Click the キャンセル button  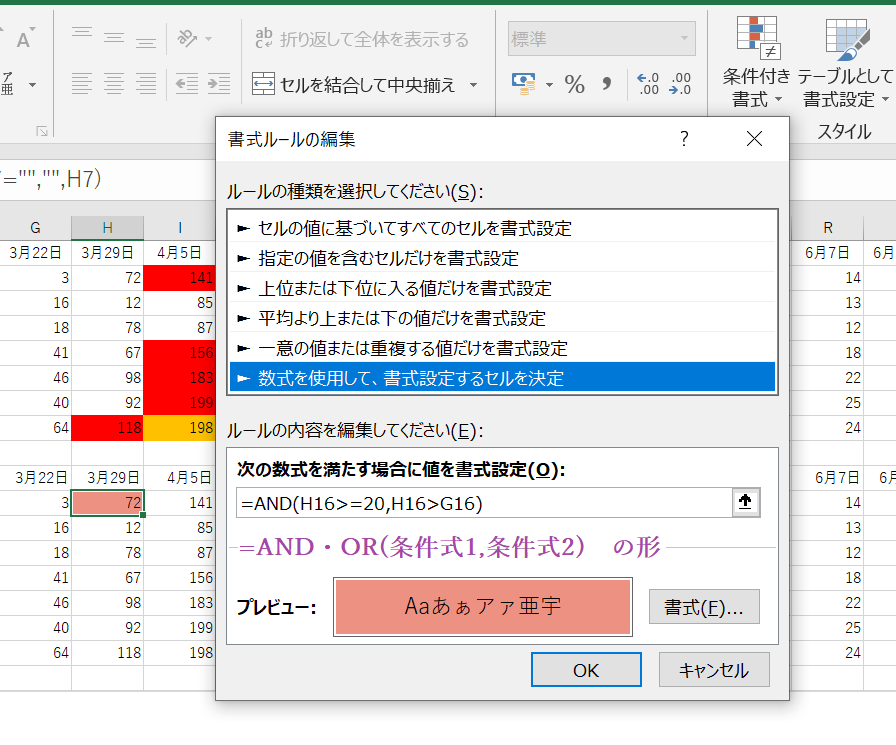[x=714, y=670]
